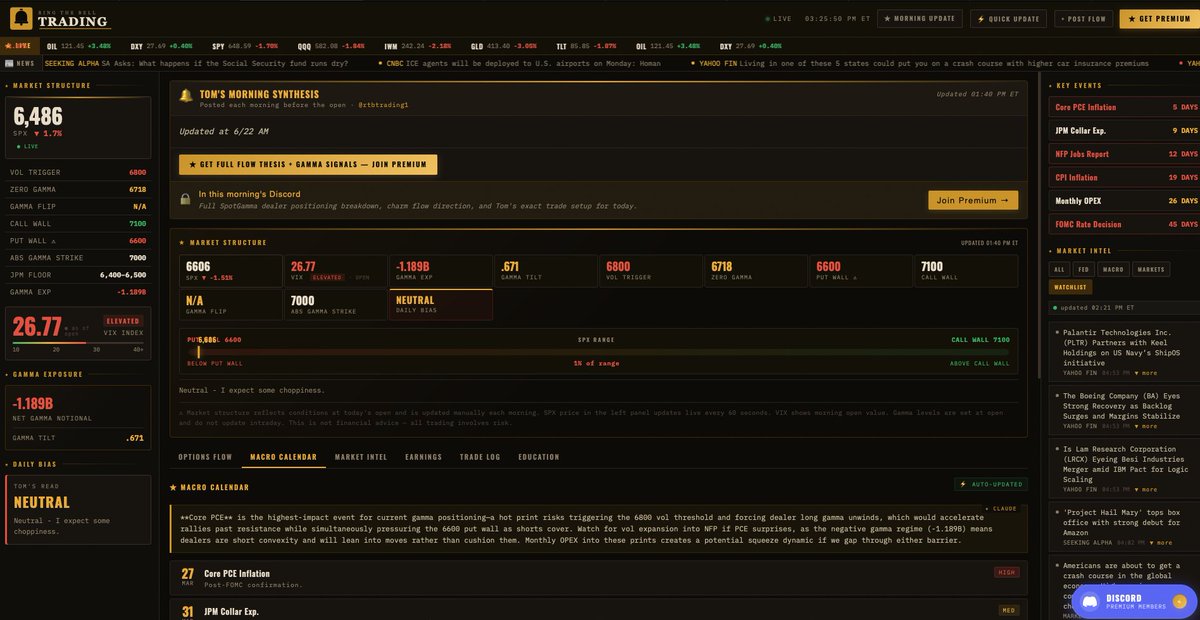Click the SPY 648.59 ticker quote

[x=244, y=46]
